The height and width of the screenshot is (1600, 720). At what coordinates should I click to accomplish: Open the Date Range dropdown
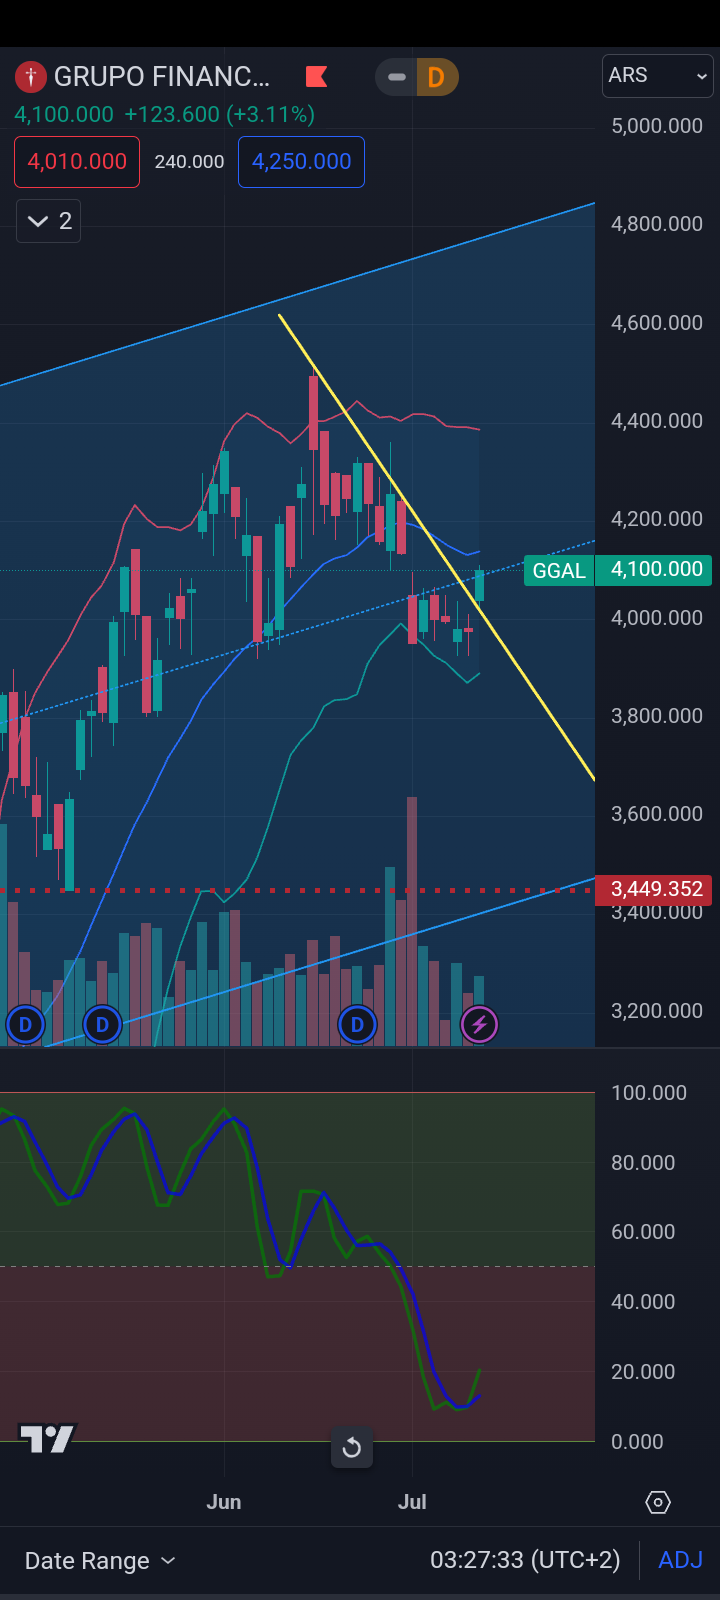click(99, 1561)
